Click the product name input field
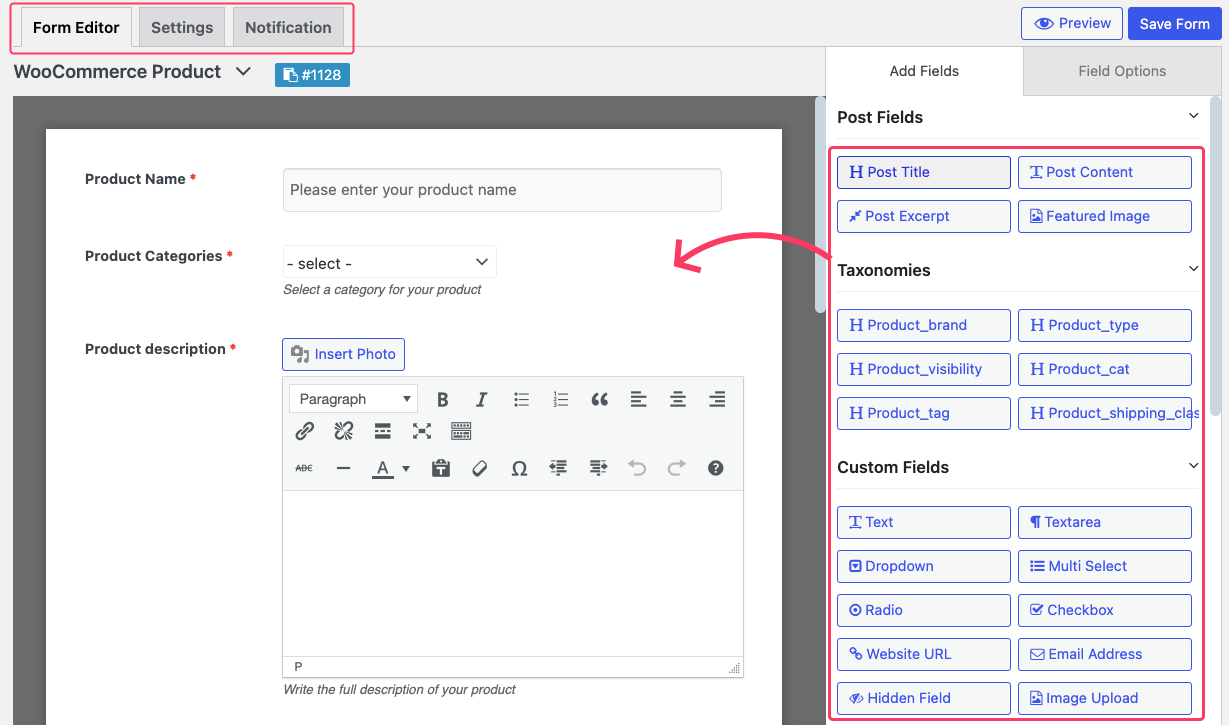 coord(502,190)
